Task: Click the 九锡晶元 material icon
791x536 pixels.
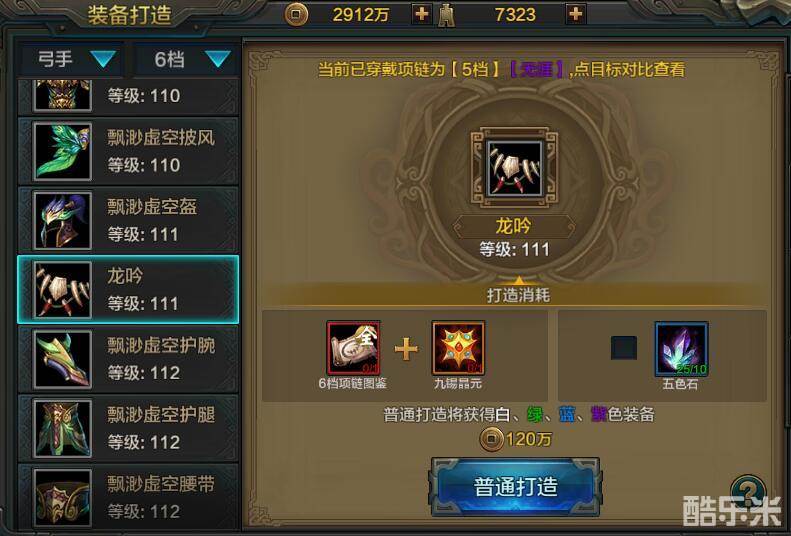Action: click(458, 348)
